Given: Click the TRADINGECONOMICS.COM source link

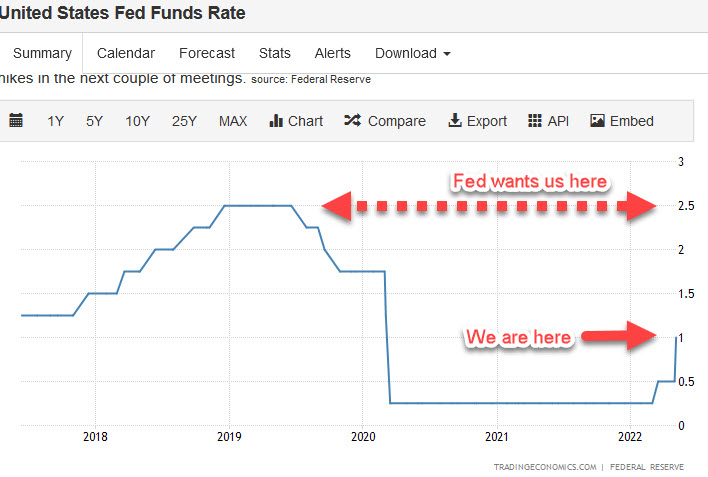Looking at the screenshot, I should coord(544,467).
